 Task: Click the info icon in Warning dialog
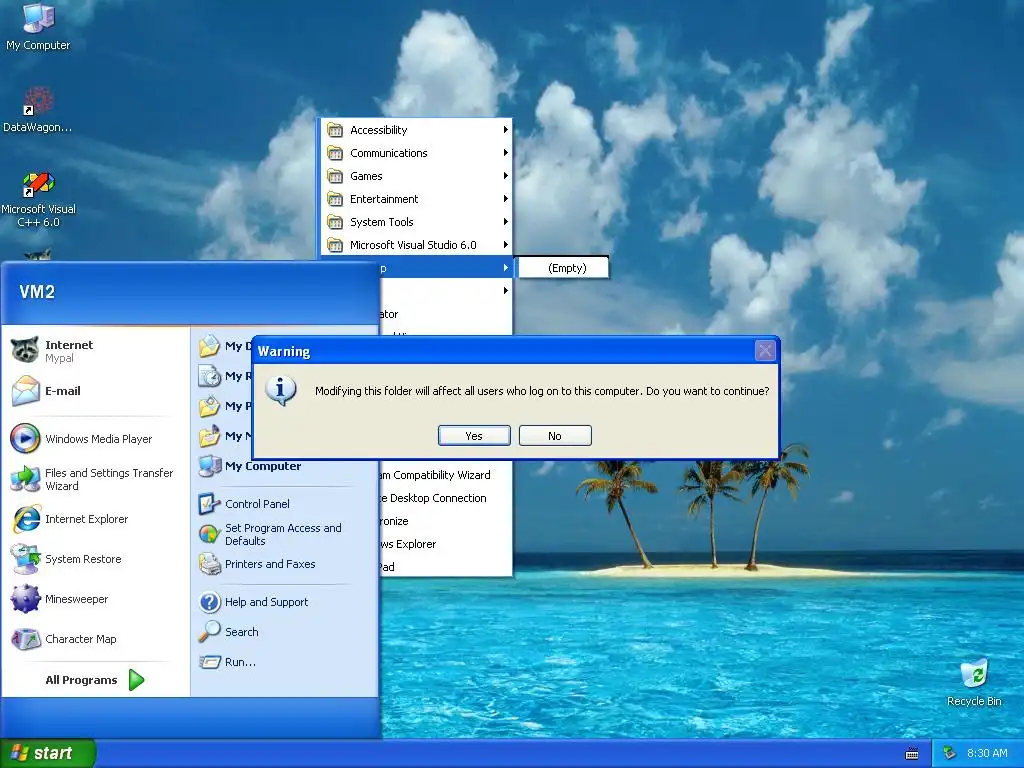(x=281, y=391)
